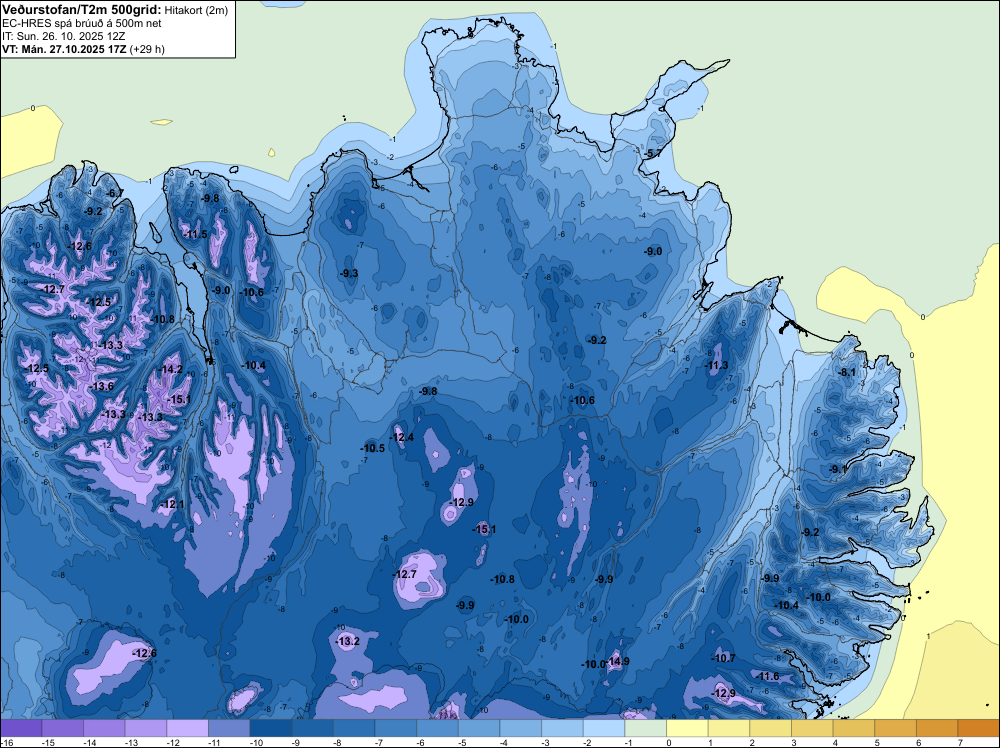Image resolution: width=1000 pixels, height=748 pixels.
Task: Click the legend label 2
Action: click(x=752, y=743)
